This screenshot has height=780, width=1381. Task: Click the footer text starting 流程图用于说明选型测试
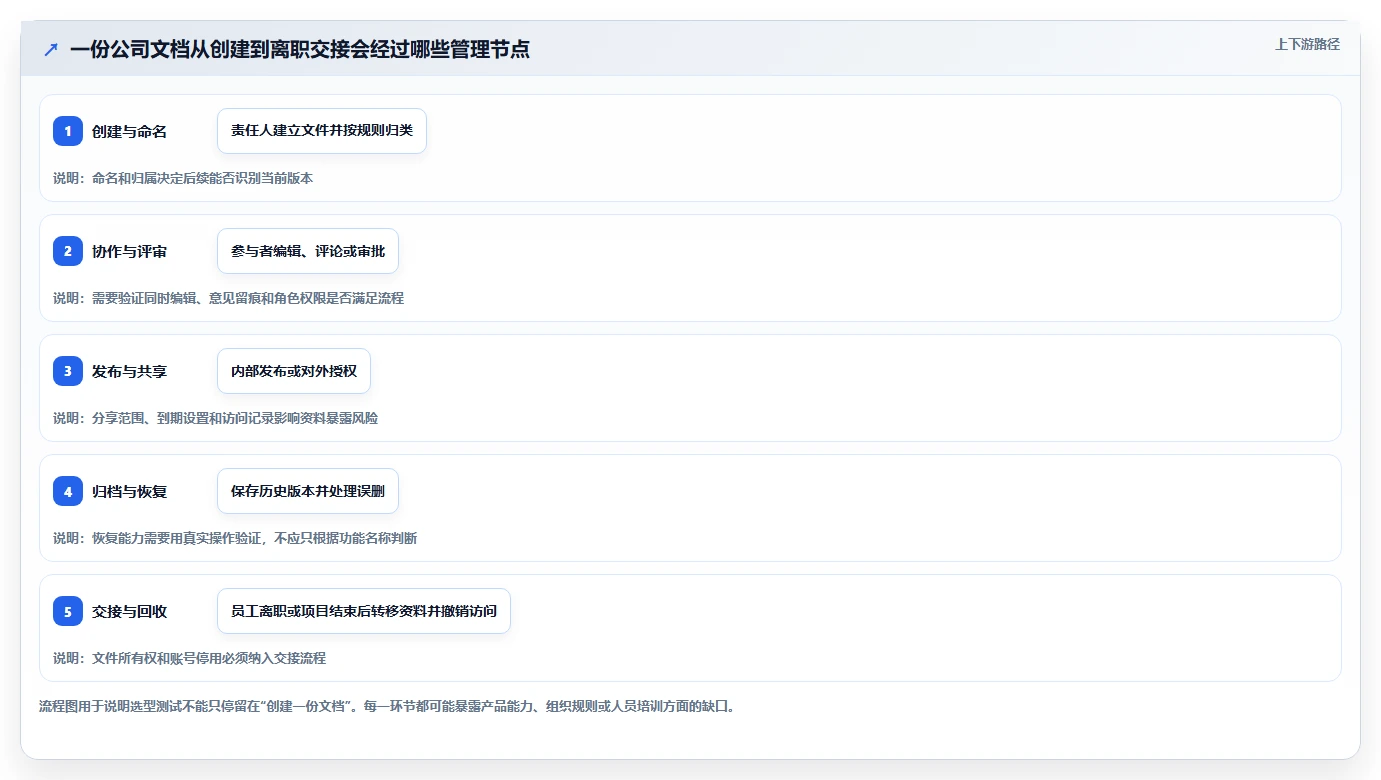[389, 706]
